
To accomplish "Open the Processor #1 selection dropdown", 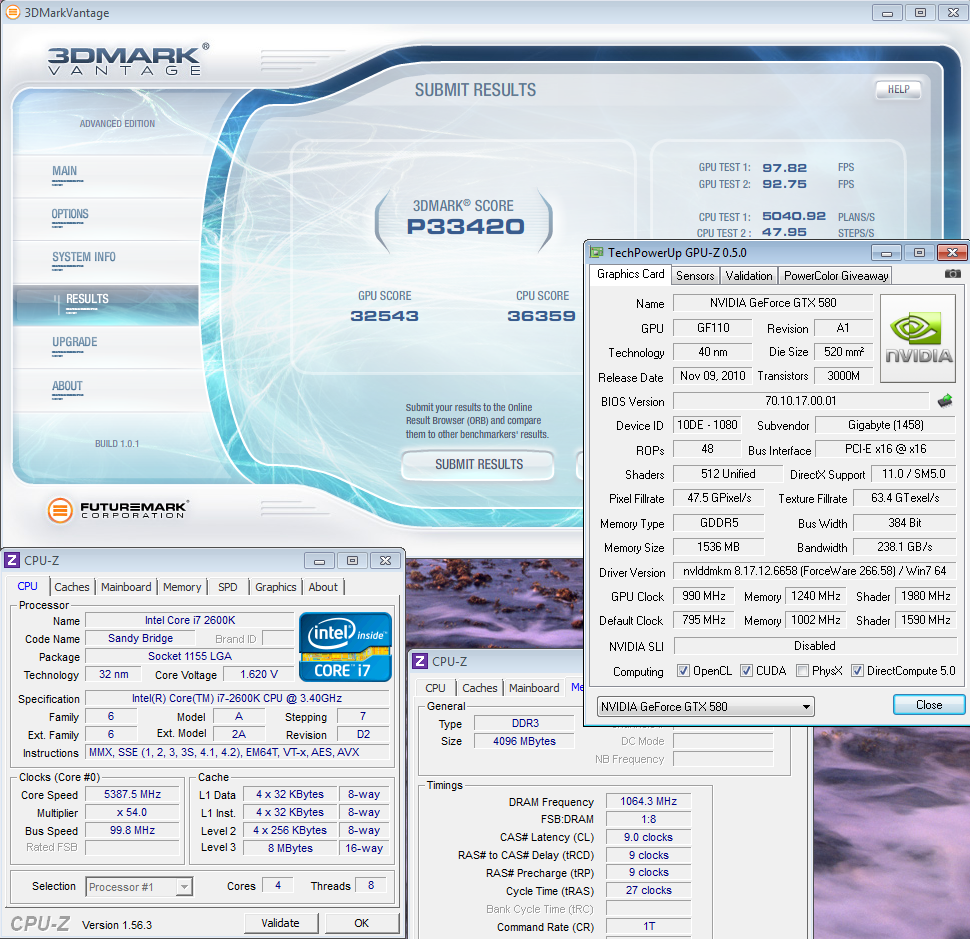I will coord(139,887).
